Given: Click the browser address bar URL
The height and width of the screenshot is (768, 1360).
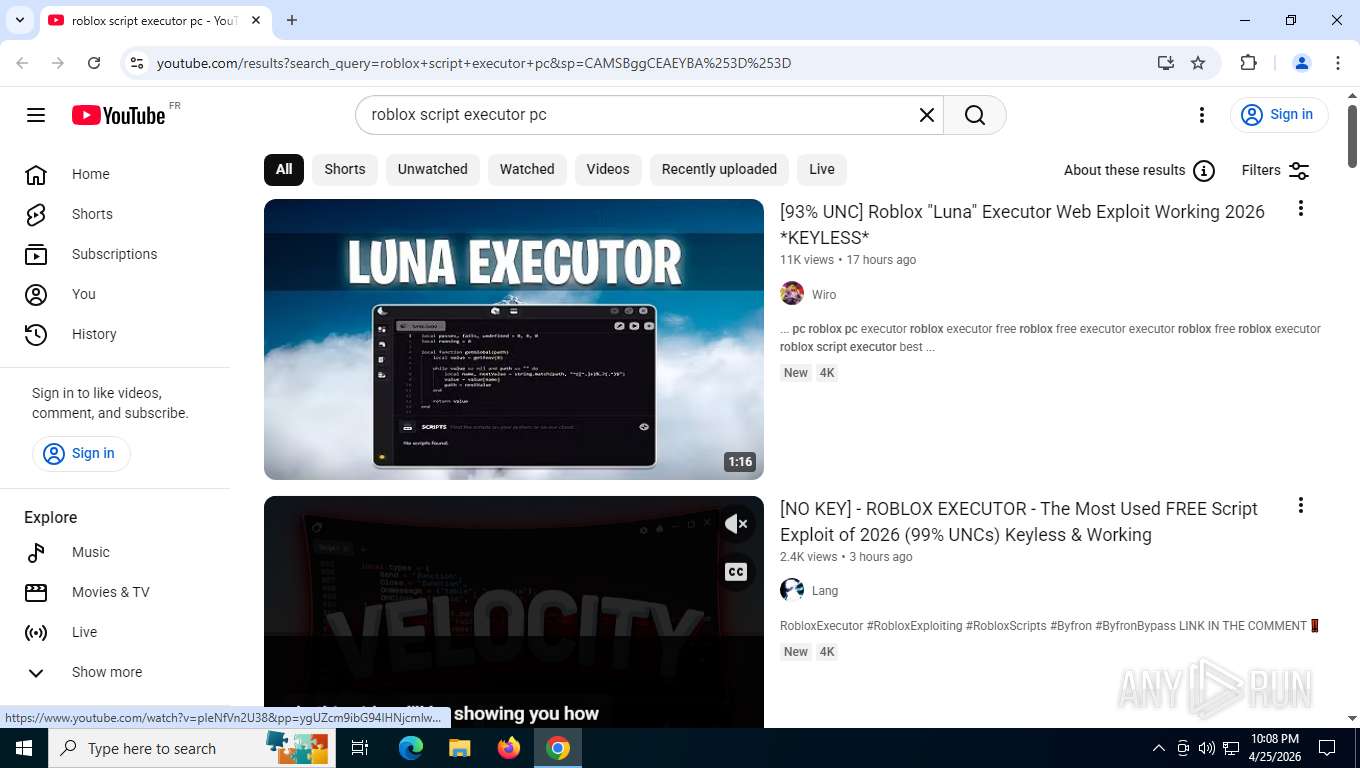Looking at the screenshot, I should point(474,63).
